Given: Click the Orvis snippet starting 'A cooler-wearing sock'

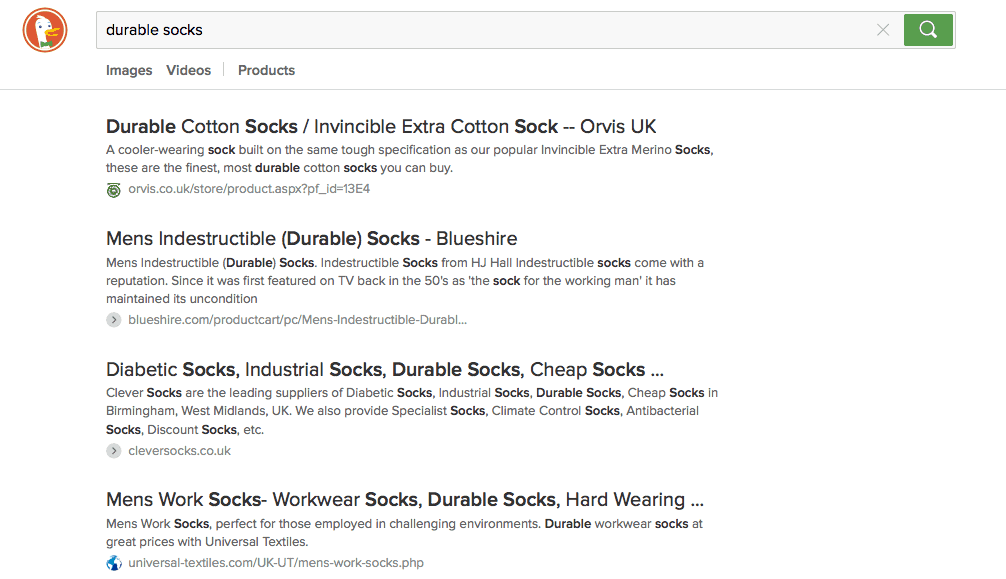Looking at the screenshot, I should coord(409,159).
